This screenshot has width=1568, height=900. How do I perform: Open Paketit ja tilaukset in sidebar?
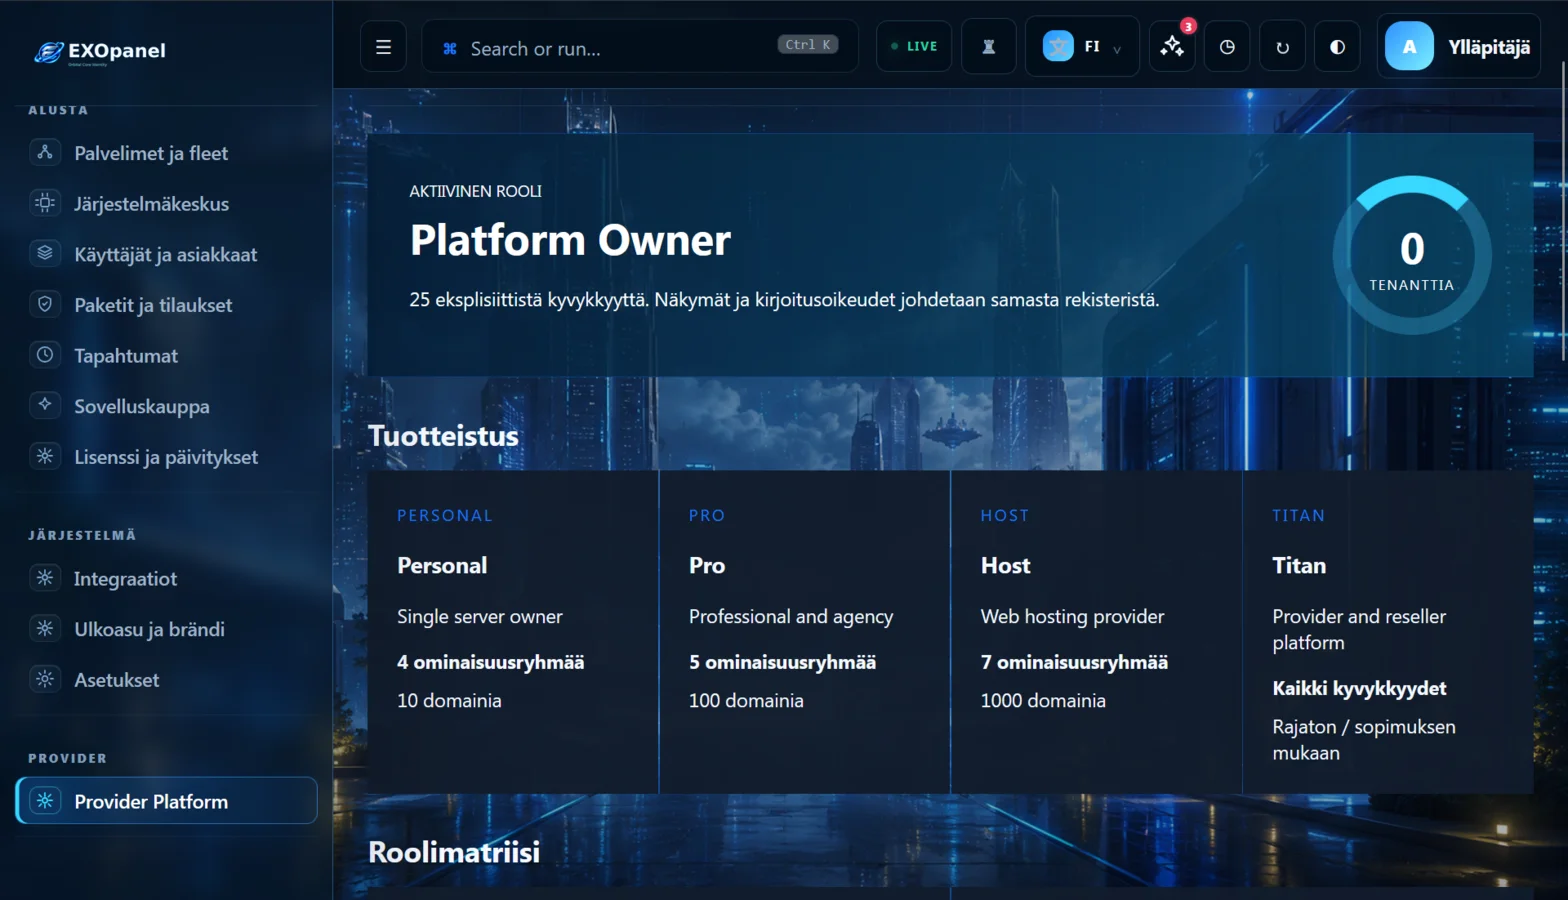pyautogui.click(x=166, y=305)
